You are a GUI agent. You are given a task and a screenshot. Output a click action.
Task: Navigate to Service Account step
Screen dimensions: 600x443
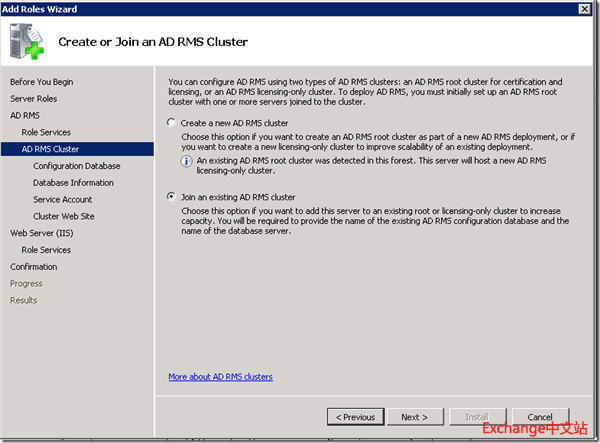63,200
